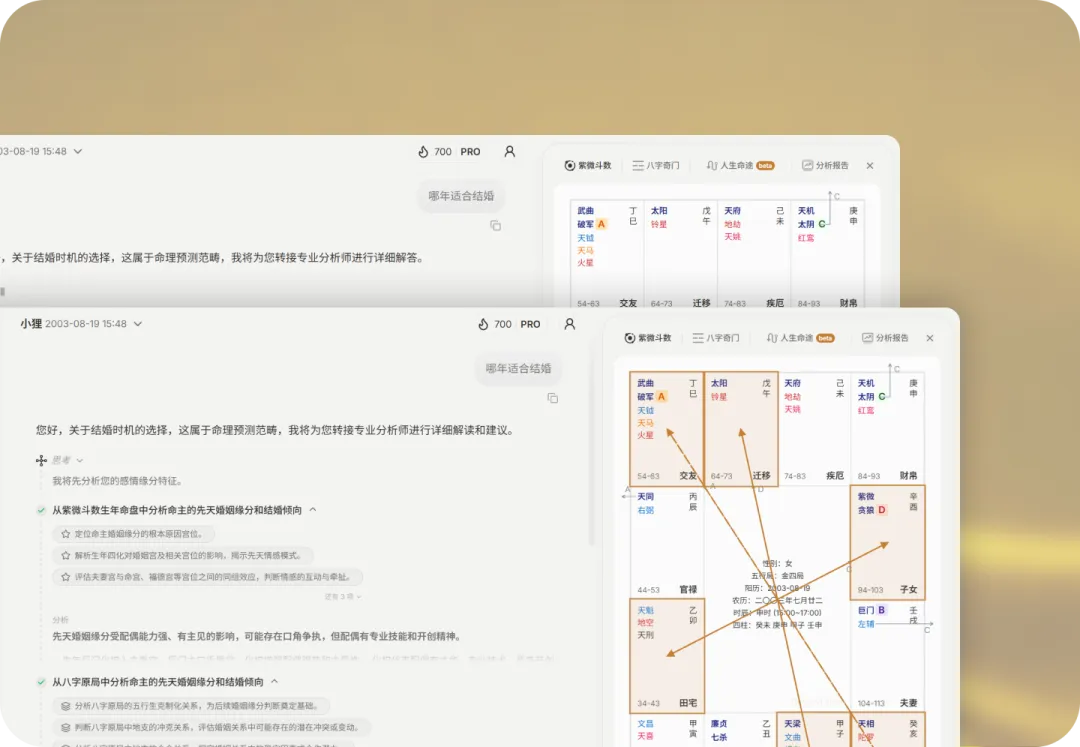Open user profile icon in front window
1080x747 pixels.
coord(570,324)
